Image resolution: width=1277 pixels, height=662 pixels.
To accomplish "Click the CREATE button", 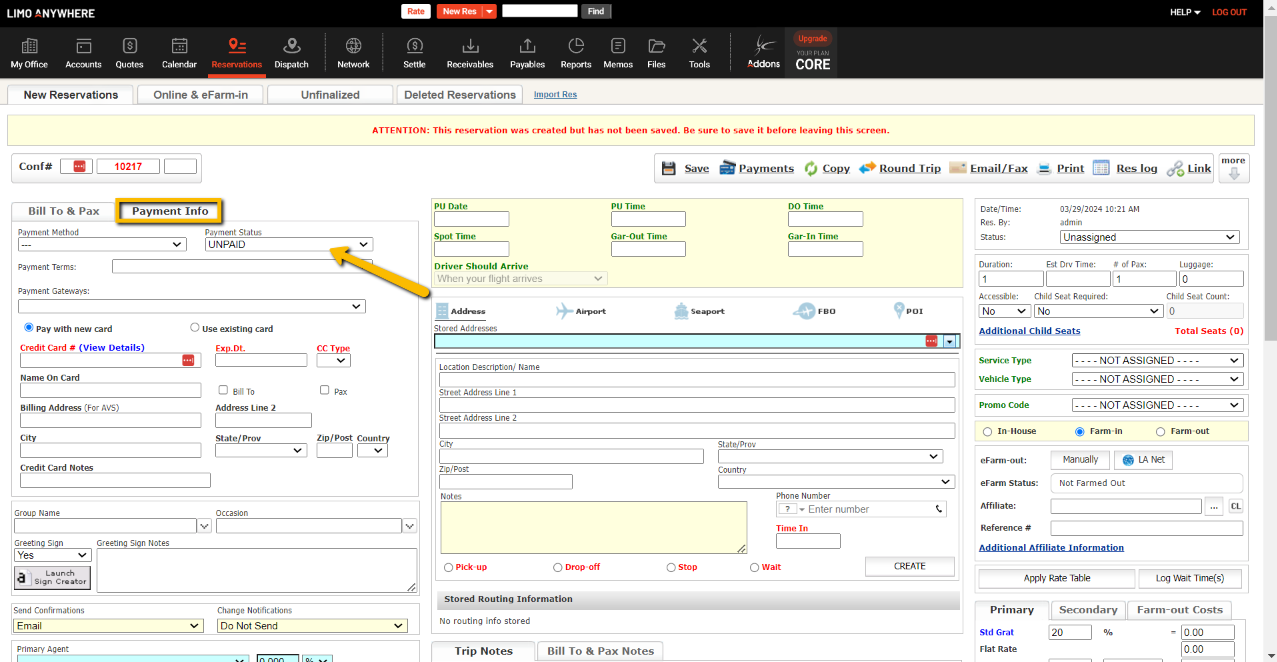I will pyautogui.click(x=909, y=566).
